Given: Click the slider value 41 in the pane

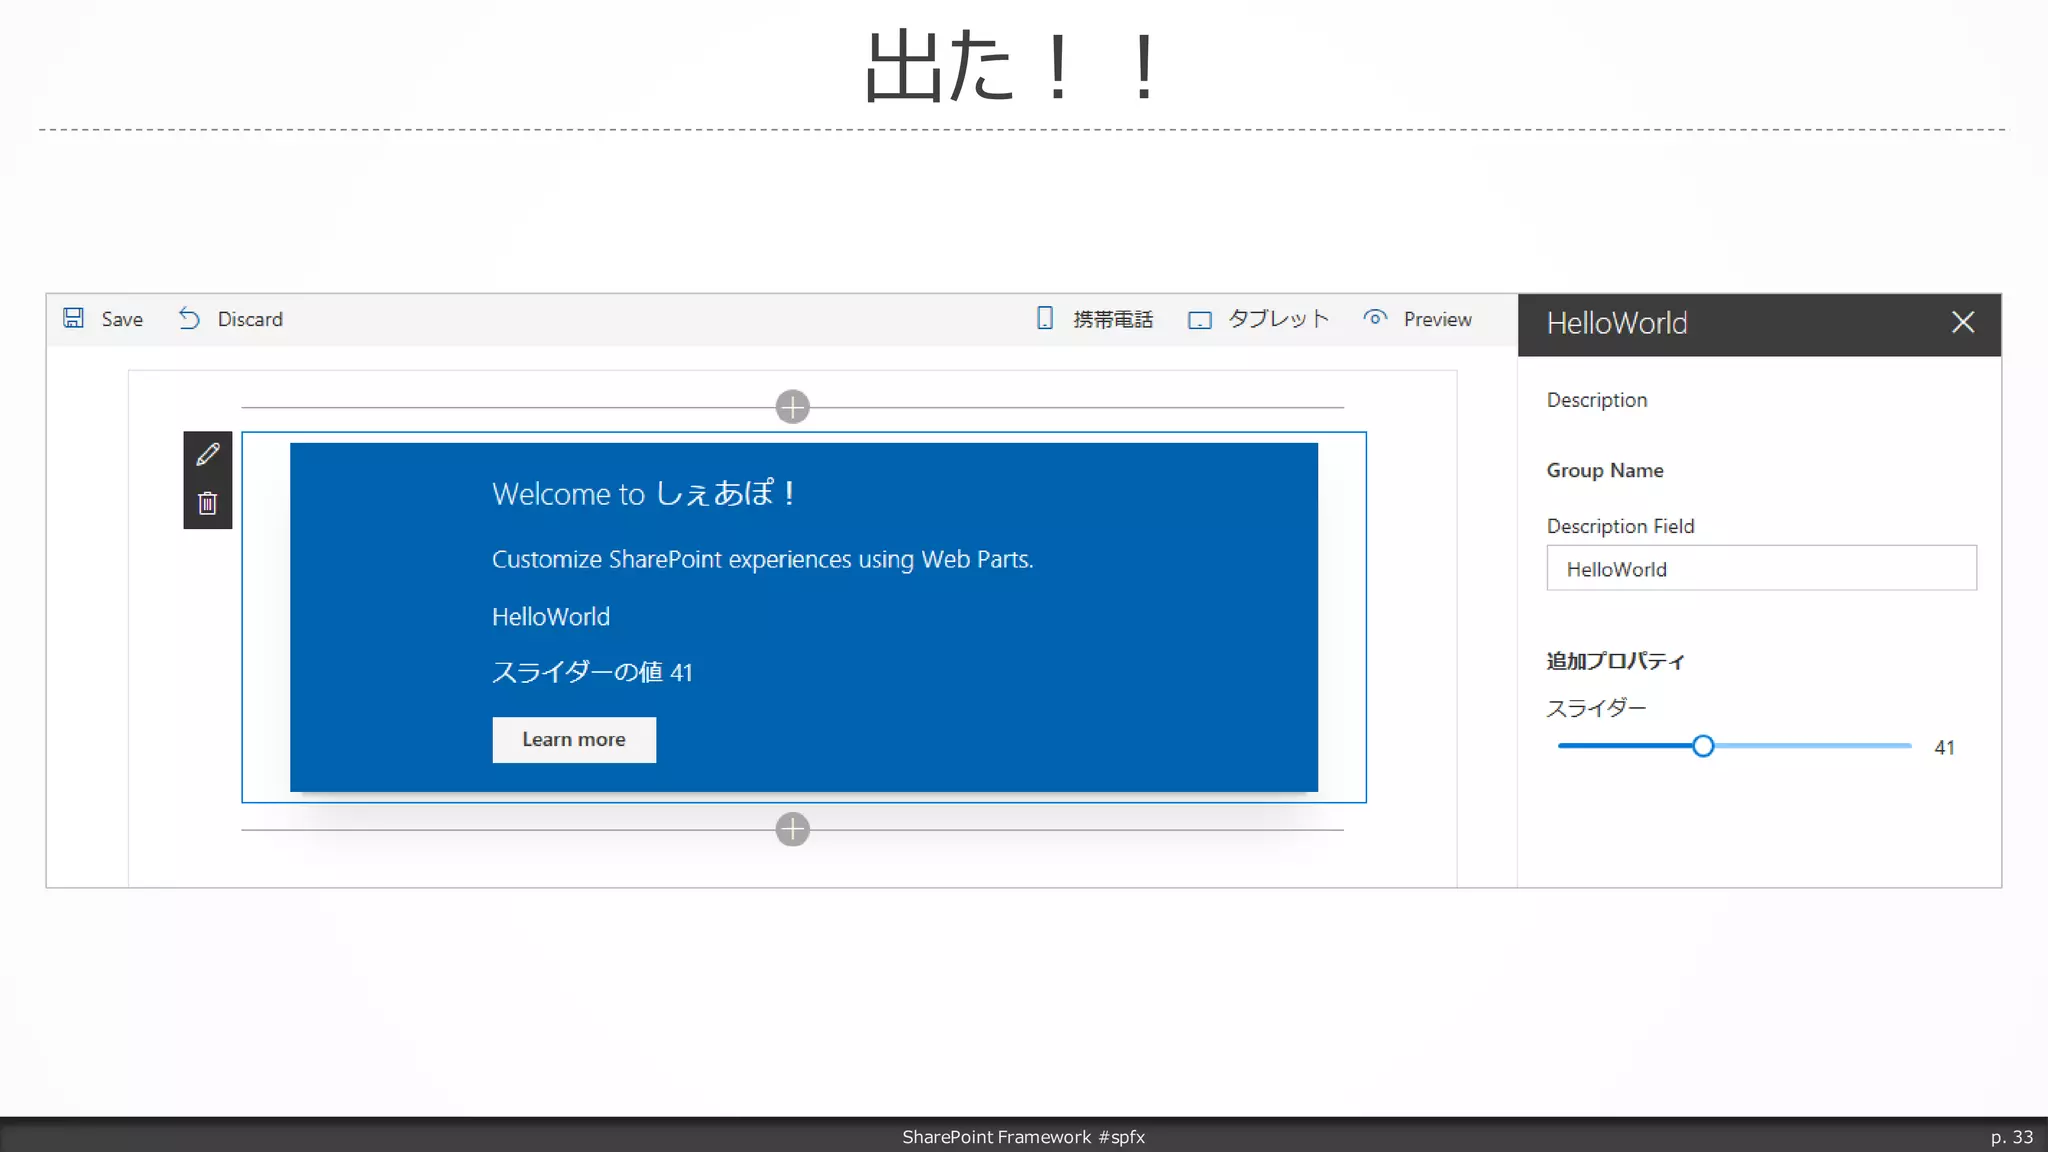Looking at the screenshot, I should pyautogui.click(x=1944, y=747).
